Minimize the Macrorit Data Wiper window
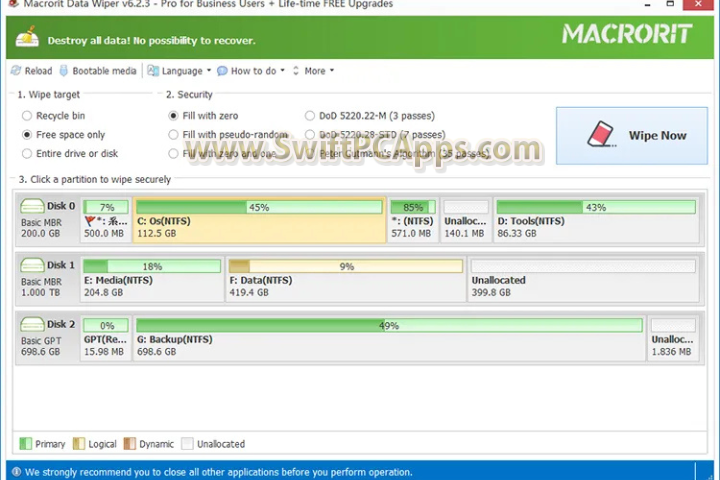The height and width of the screenshot is (480, 720). tap(647, 4)
